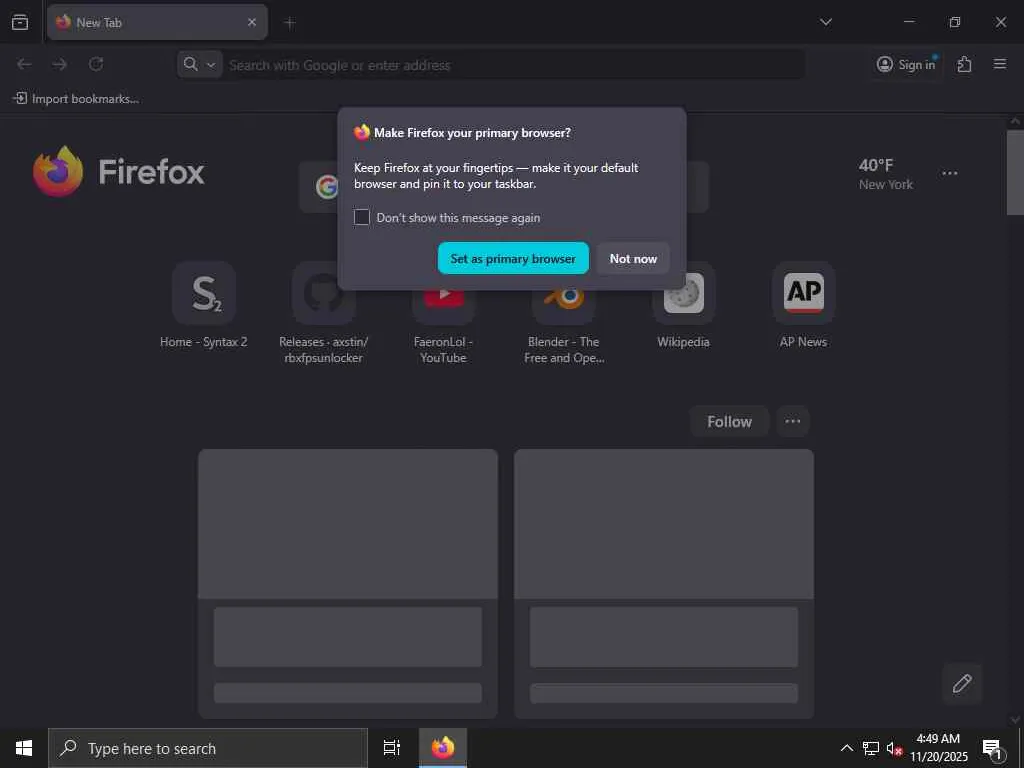Click the Follow topic button
The height and width of the screenshot is (768, 1024).
coord(729,421)
